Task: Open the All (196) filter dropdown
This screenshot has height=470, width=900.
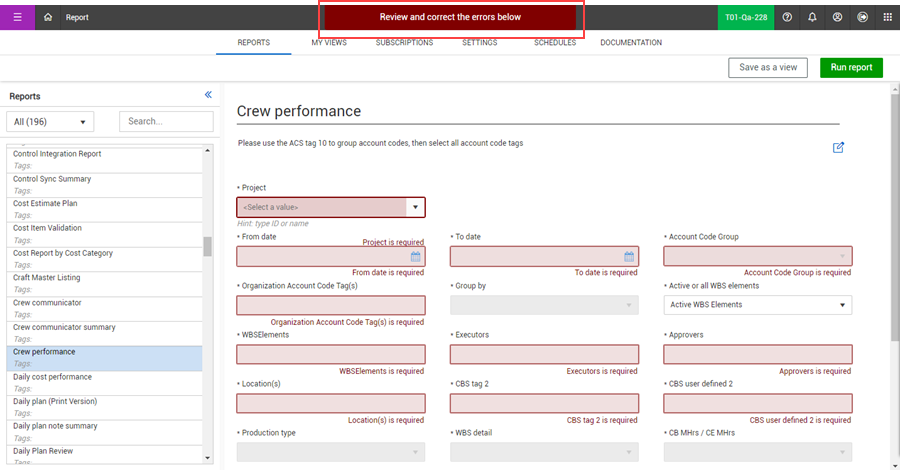Action: [x=50, y=122]
